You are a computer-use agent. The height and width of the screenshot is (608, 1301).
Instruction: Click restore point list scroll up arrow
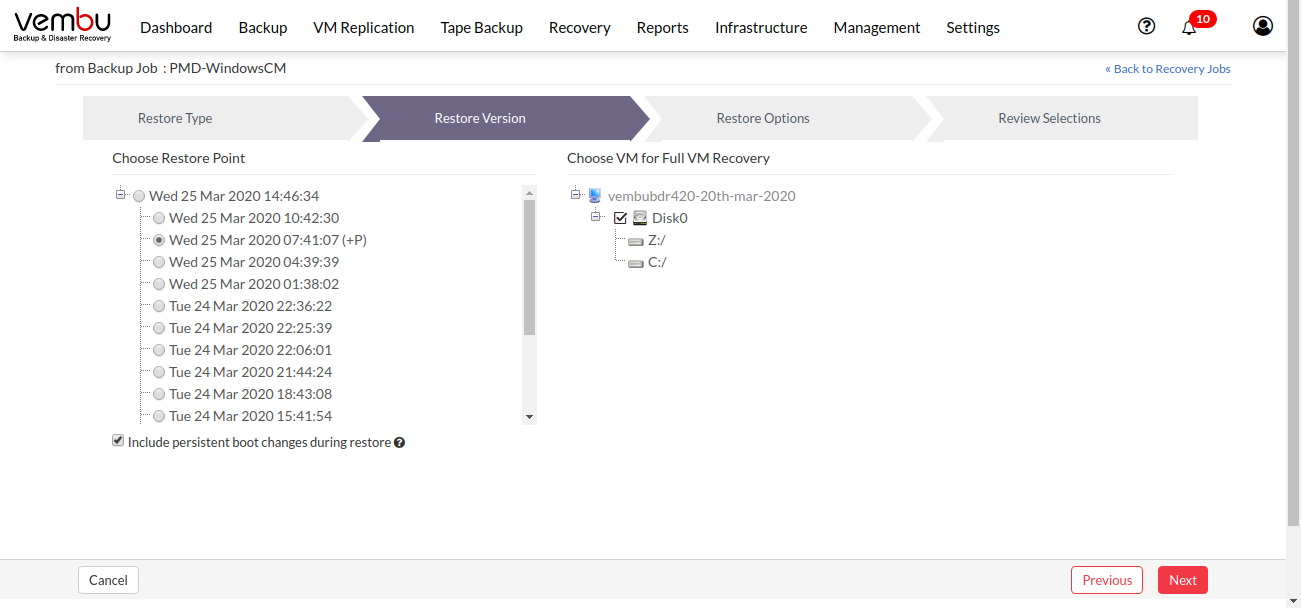click(530, 193)
